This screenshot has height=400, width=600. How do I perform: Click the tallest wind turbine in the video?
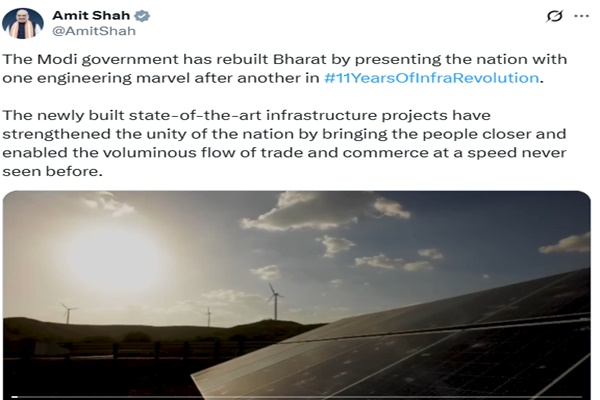[275, 301]
